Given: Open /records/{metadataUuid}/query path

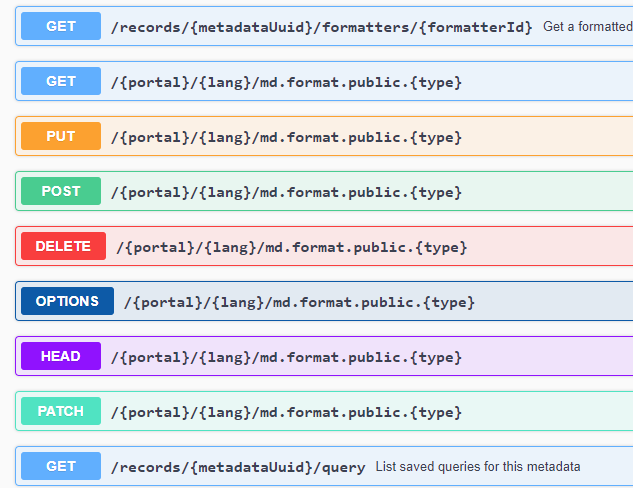Looking at the screenshot, I should (238, 467).
